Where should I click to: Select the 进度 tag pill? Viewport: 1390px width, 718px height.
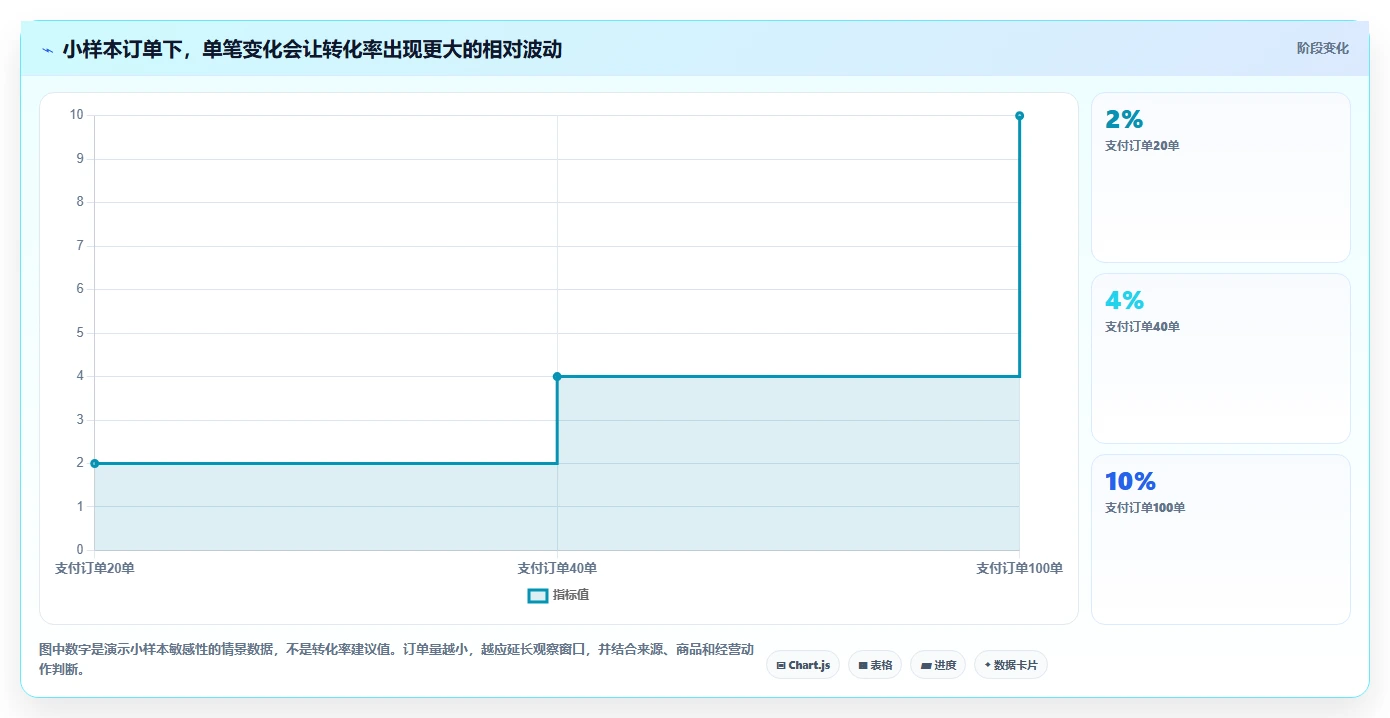[938, 665]
